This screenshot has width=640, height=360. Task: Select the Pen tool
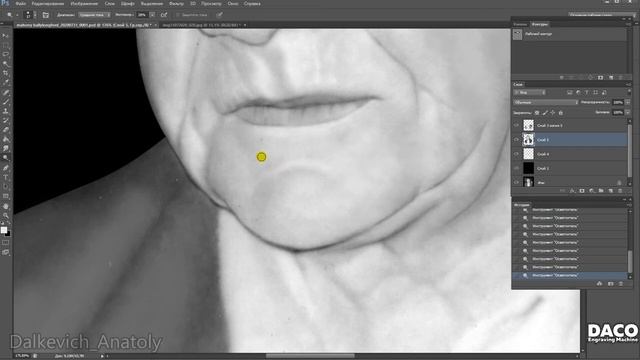(6, 168)
